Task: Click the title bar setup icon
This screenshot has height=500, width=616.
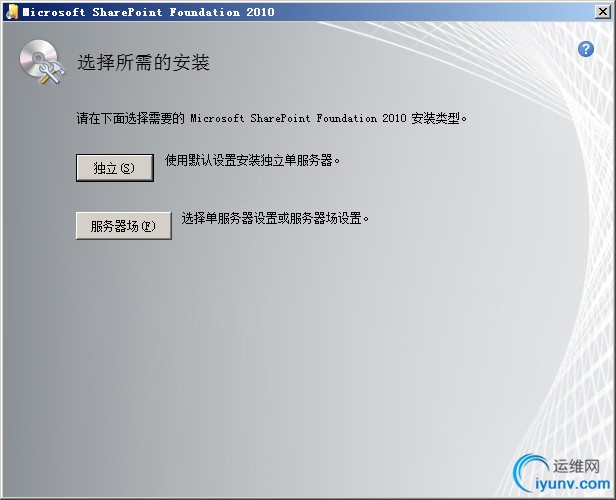Action: [12, 12]
